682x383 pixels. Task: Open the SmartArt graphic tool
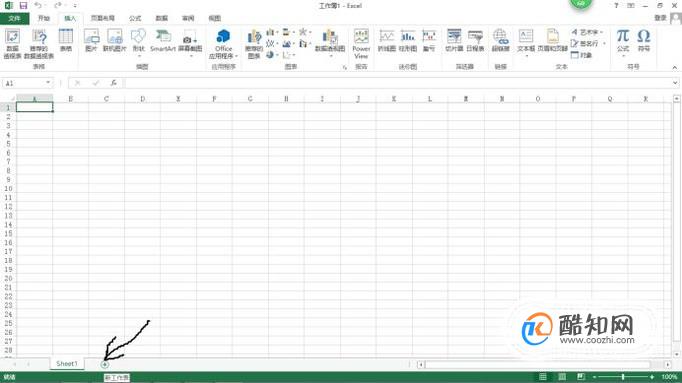click(163, 40)
